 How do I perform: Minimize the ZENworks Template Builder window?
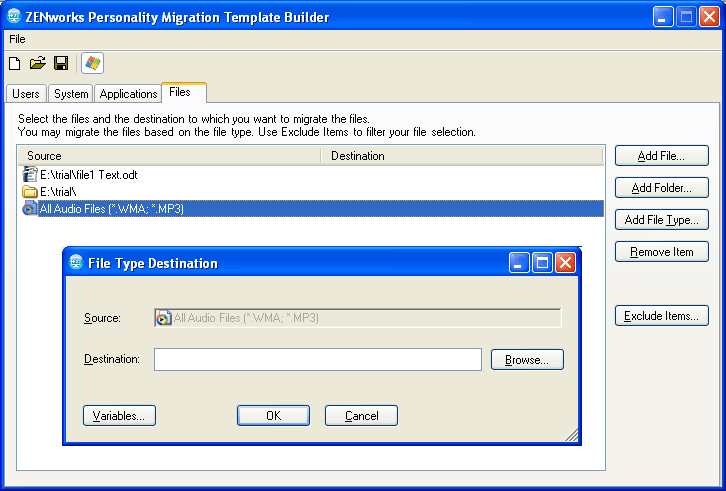[663, 17]
